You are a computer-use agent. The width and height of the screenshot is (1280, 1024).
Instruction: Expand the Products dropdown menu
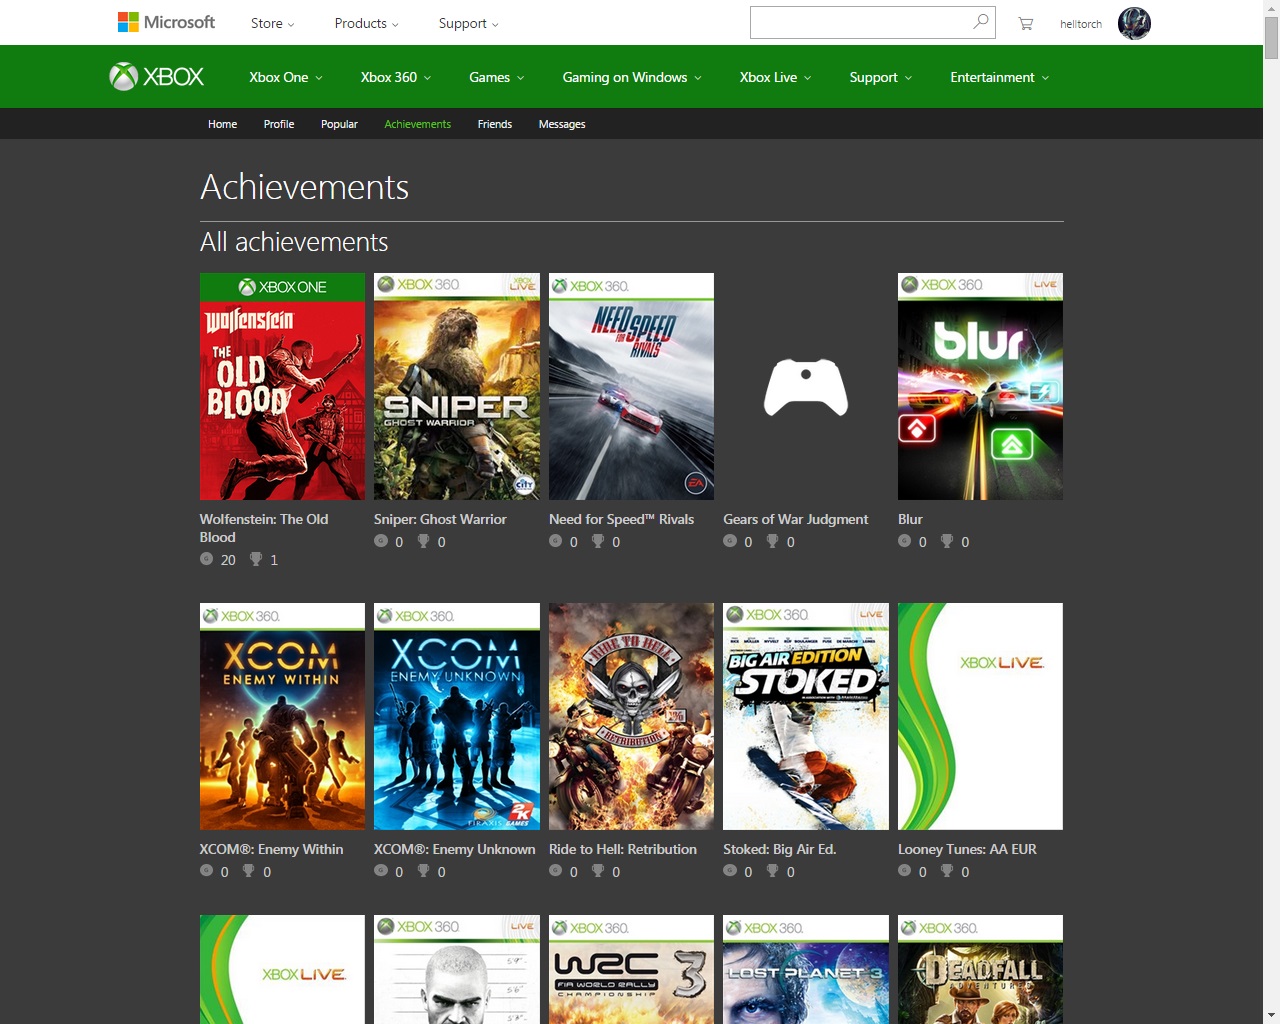(366, 23)
